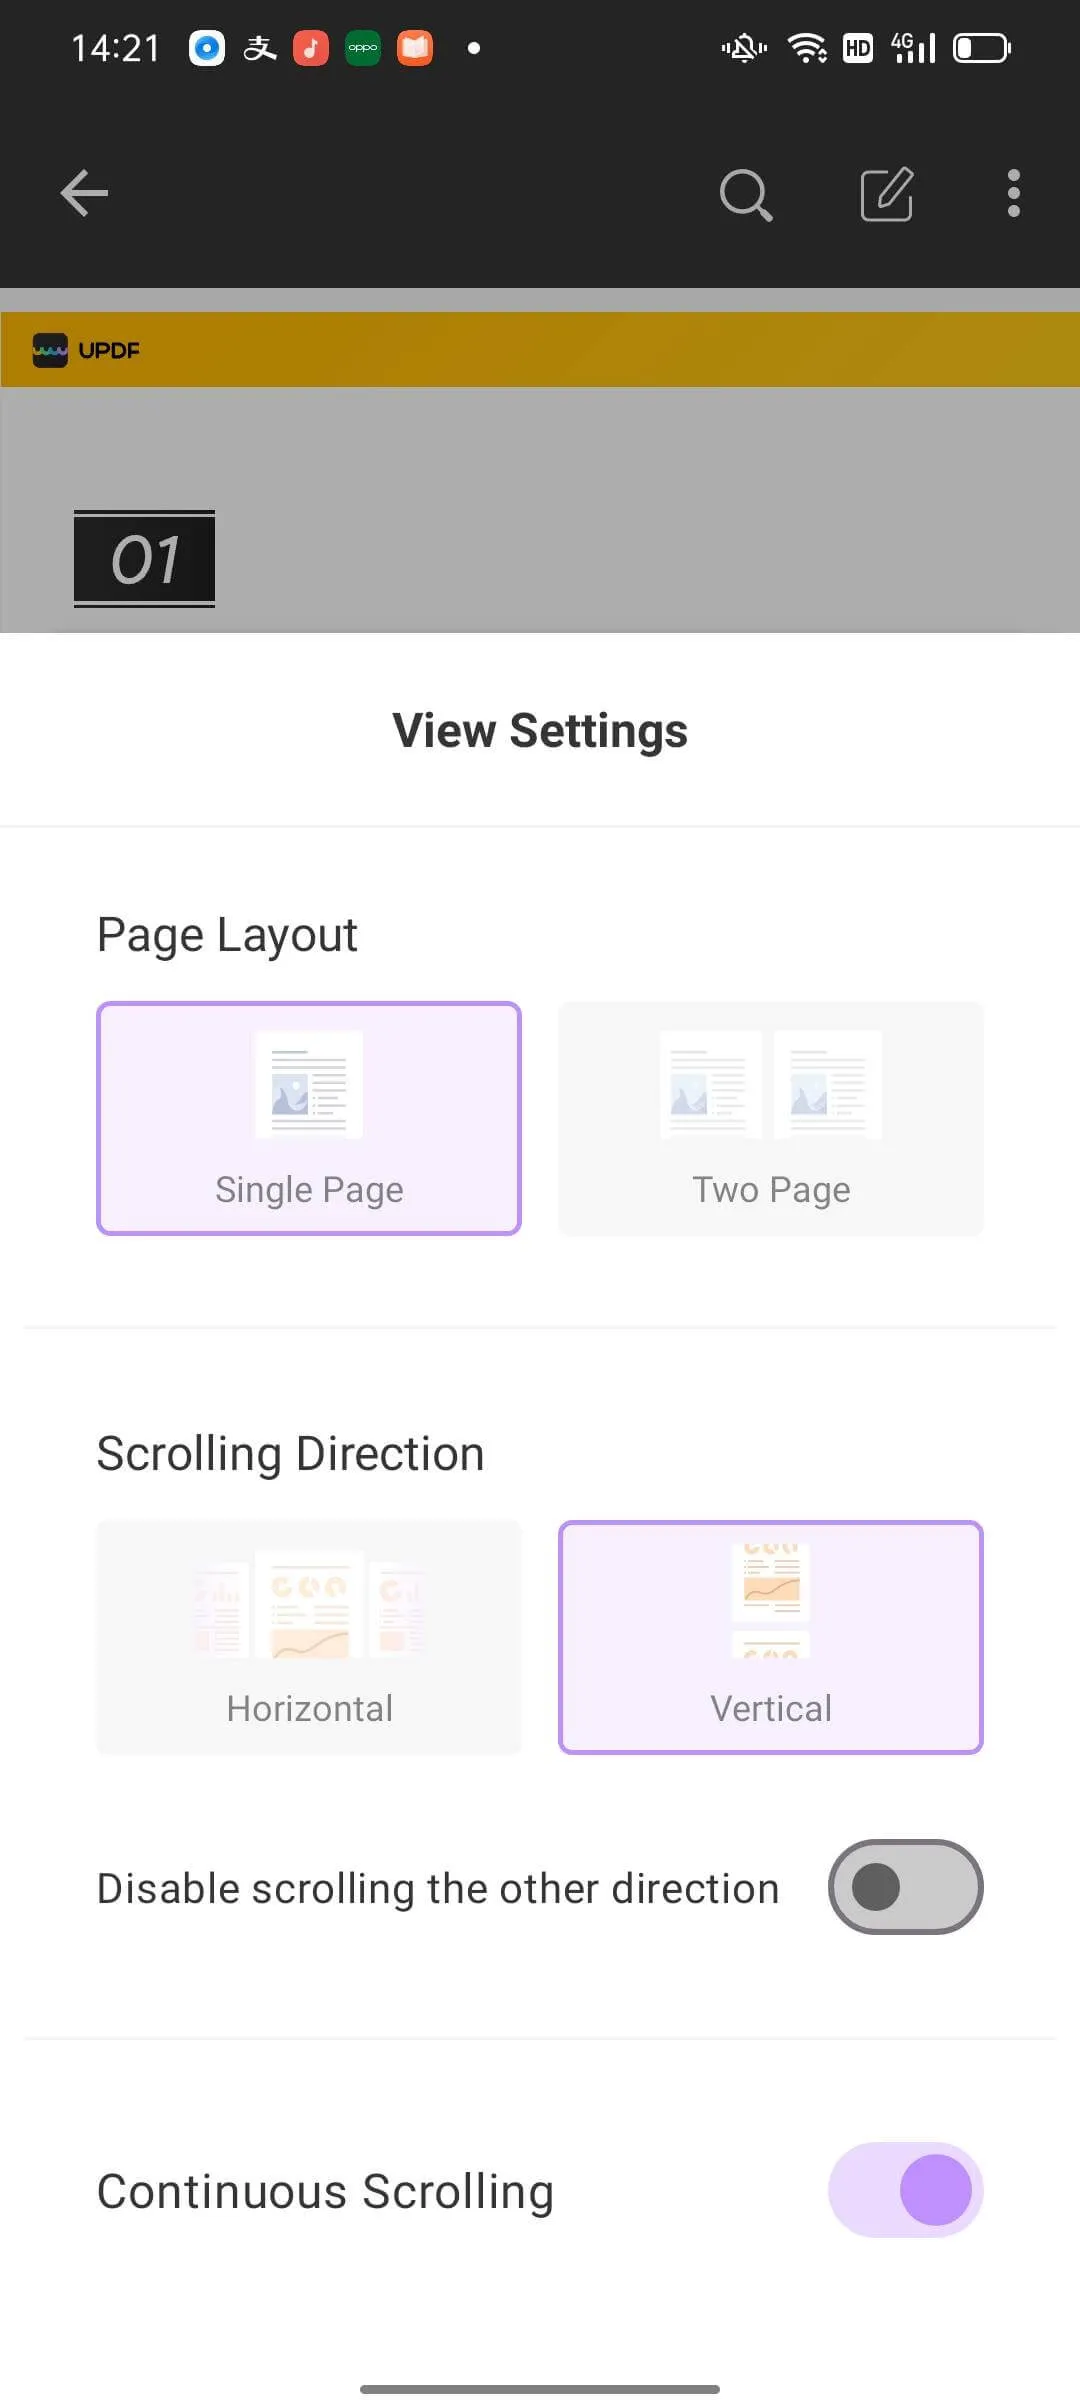
Task: Tap the vertical scrolling illustration
Action: pos(771,1600)
